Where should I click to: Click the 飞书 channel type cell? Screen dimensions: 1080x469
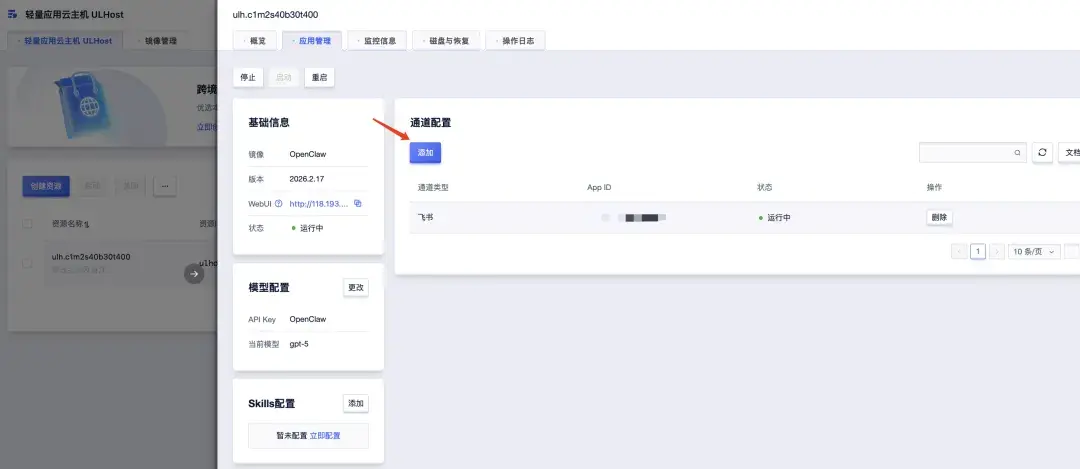(x=426, y=218)
